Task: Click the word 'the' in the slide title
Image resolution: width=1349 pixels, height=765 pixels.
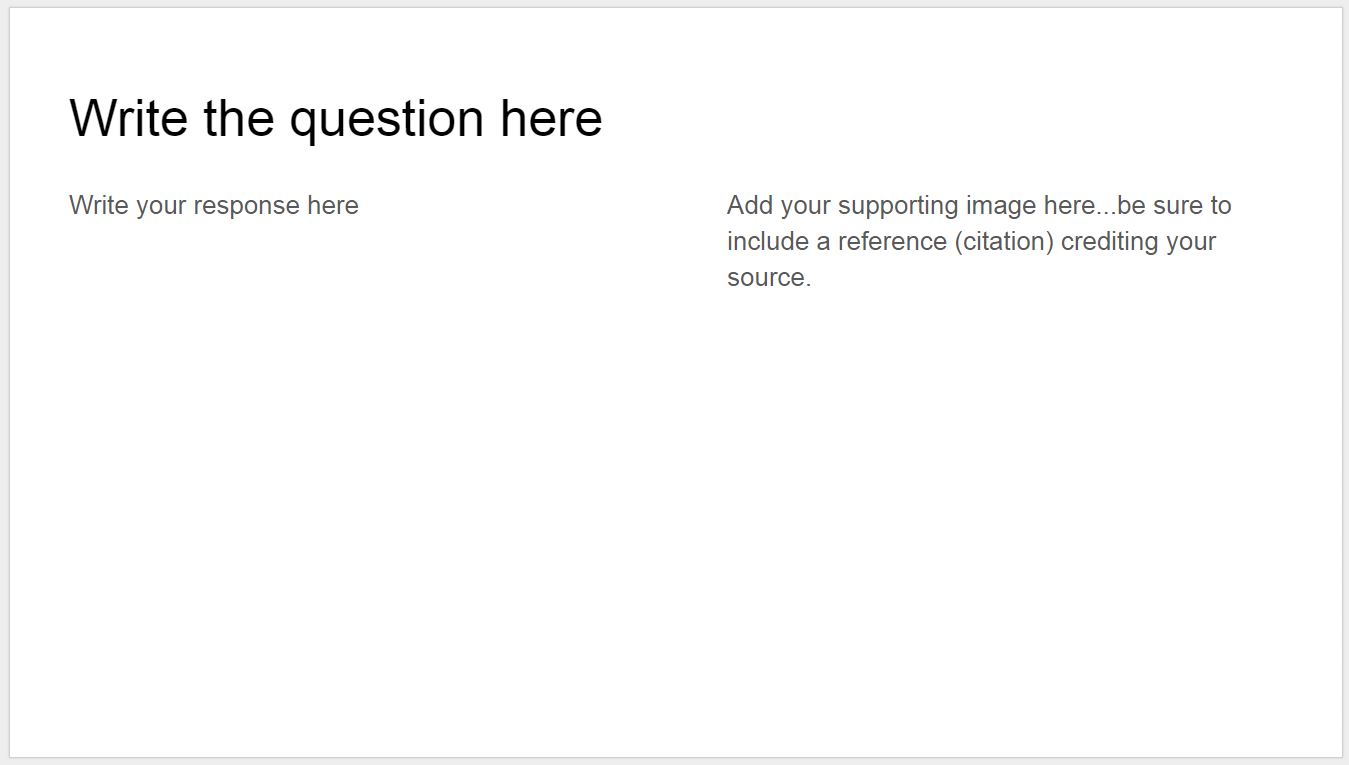Action: tap(239, 118)
